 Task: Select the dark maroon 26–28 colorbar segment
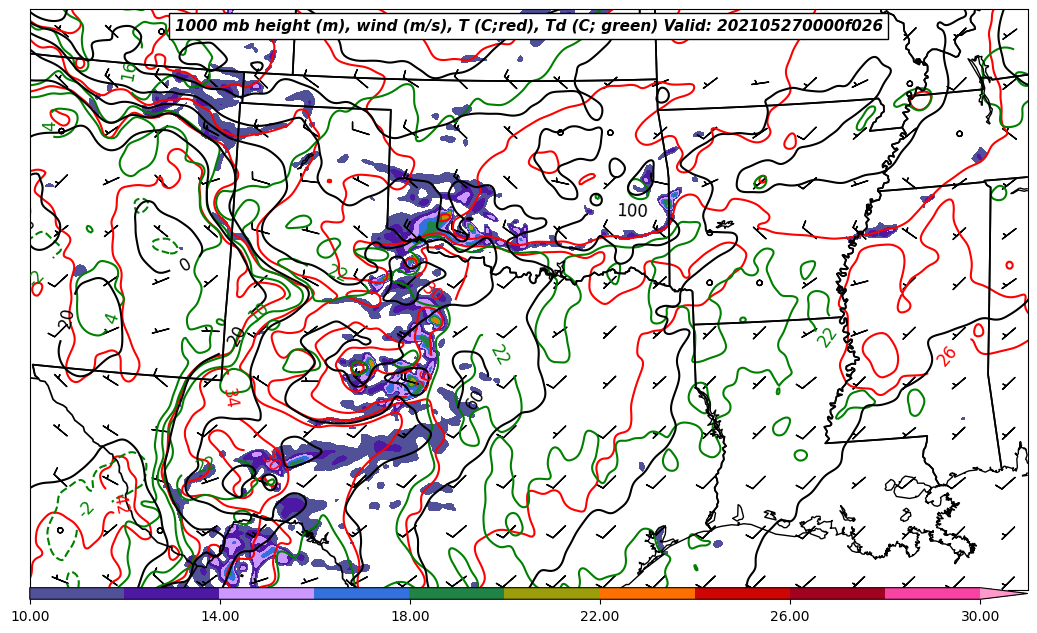pyautogui.click(x=837, y=593)
